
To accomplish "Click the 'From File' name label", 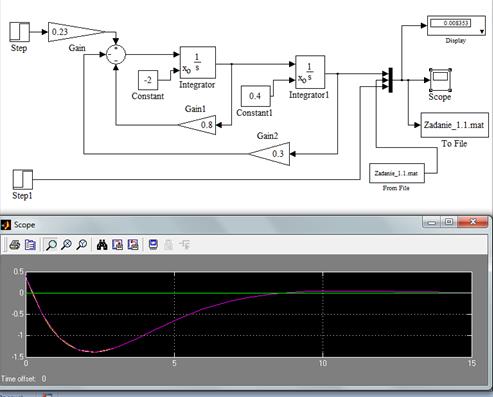I will (396, 188).
